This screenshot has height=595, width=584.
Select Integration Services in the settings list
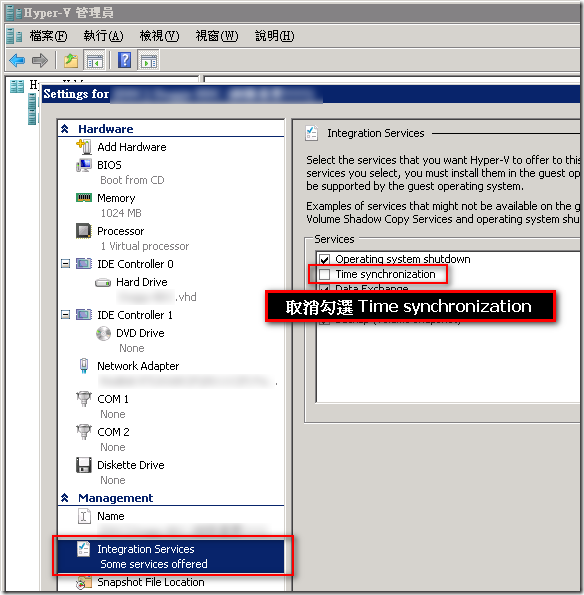coord(170,556)
